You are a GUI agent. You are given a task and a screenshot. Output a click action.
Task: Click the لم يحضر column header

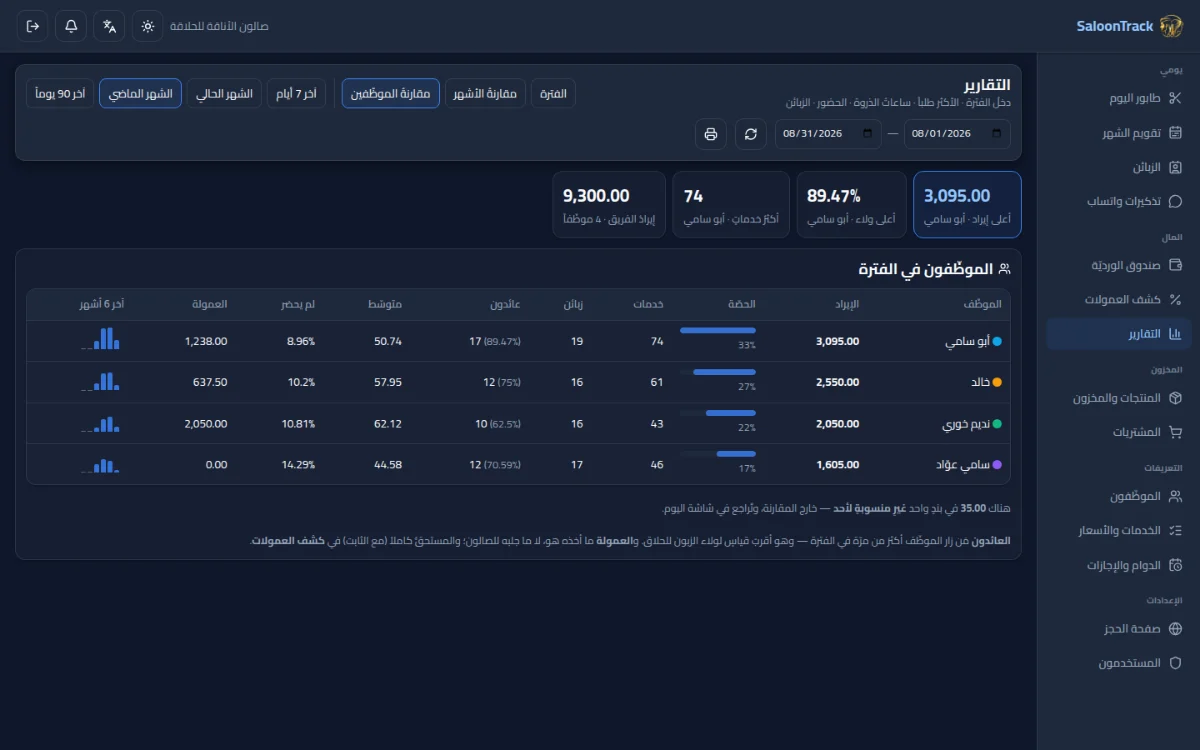coord(297,304)
